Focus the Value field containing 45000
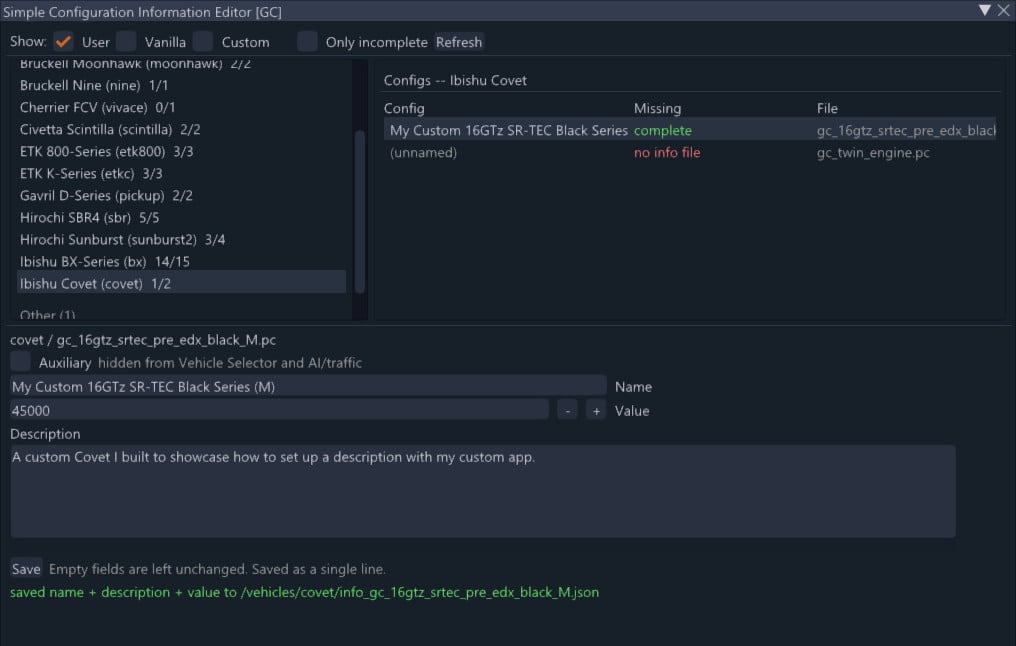The width and height of the screenshot is (1016, 646). pos(279,411)
